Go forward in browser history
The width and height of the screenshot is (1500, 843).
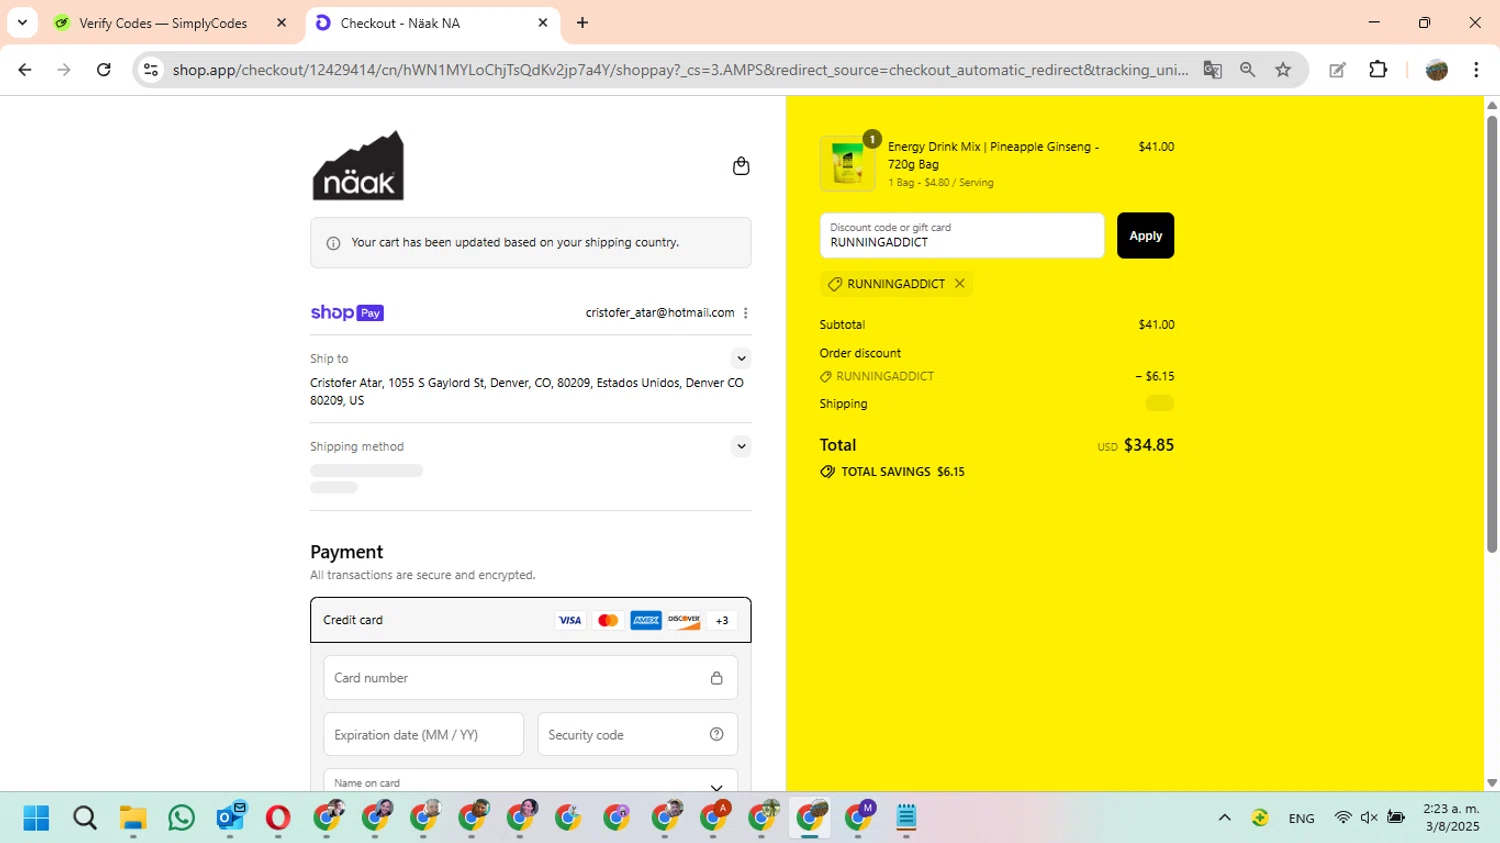click(x=64, y=70)
